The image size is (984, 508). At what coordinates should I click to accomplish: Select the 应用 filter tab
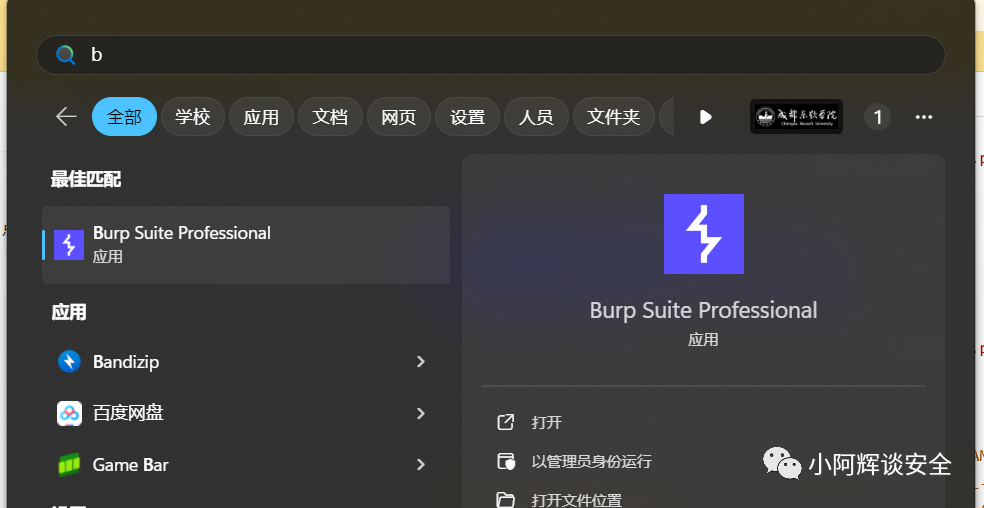(261, 117)
